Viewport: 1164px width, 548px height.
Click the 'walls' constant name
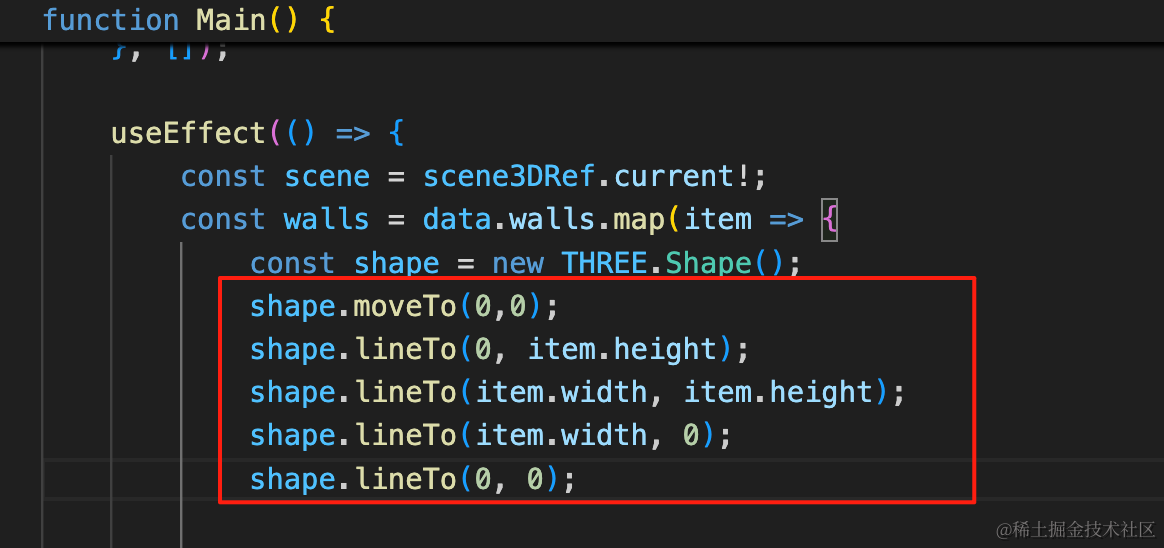click(326, 220)
